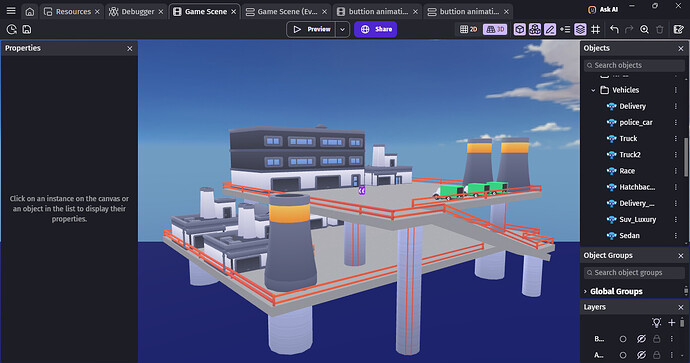The width and height of the screenshot is (690, 363).
Task: Open layer B options menu
Action: point(672,339)
